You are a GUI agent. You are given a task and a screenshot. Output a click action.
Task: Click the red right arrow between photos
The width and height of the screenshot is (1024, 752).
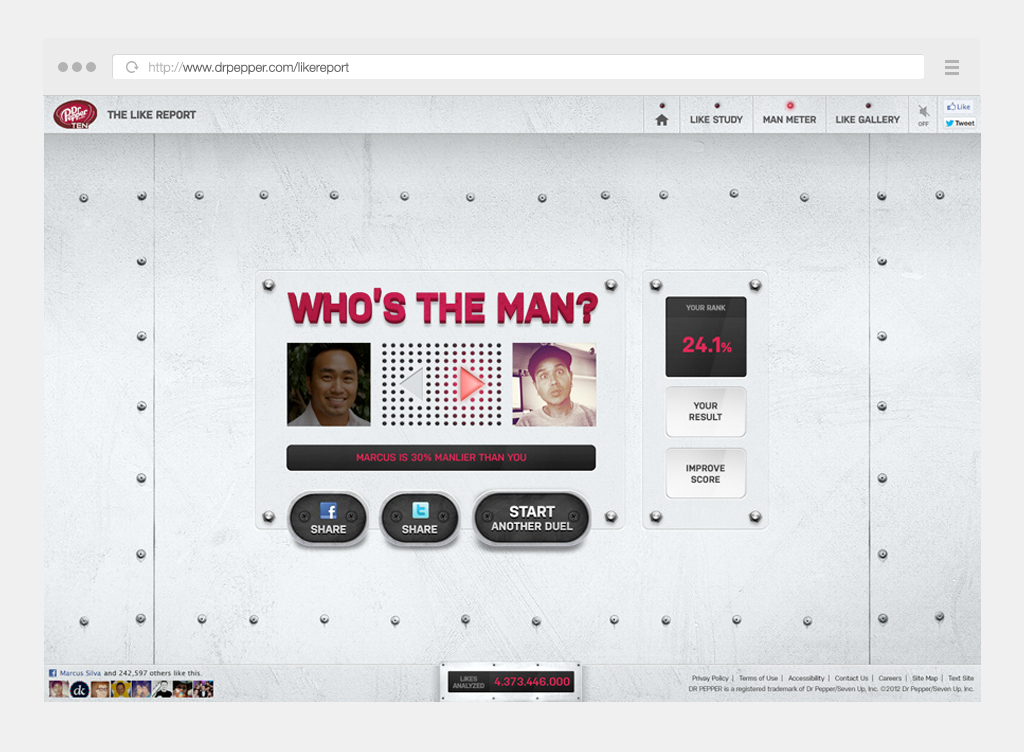[471, 384]
